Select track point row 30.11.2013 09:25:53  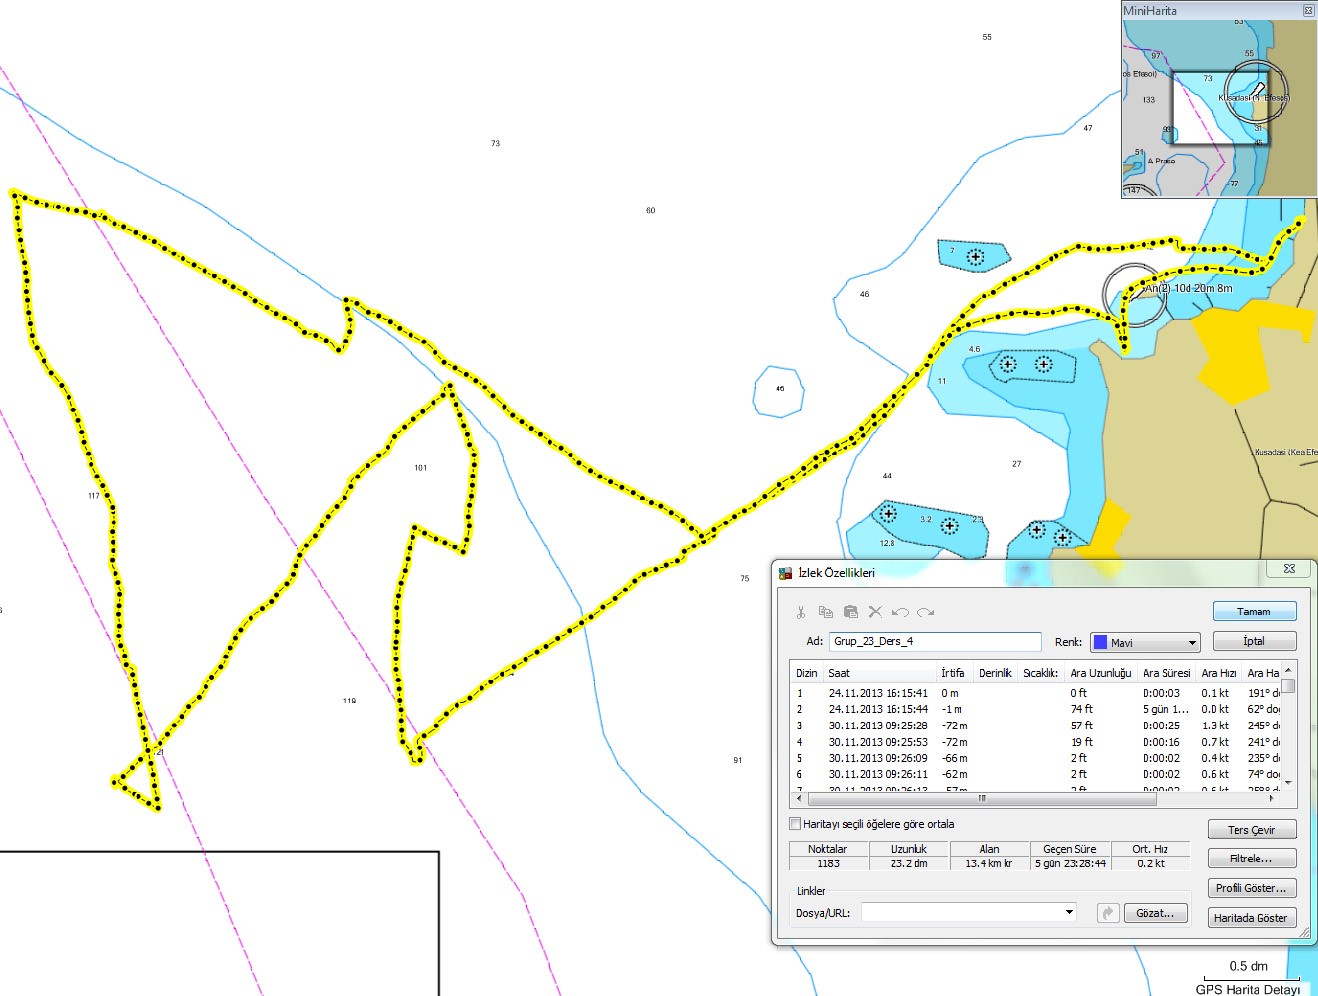tap(1035, 742)
